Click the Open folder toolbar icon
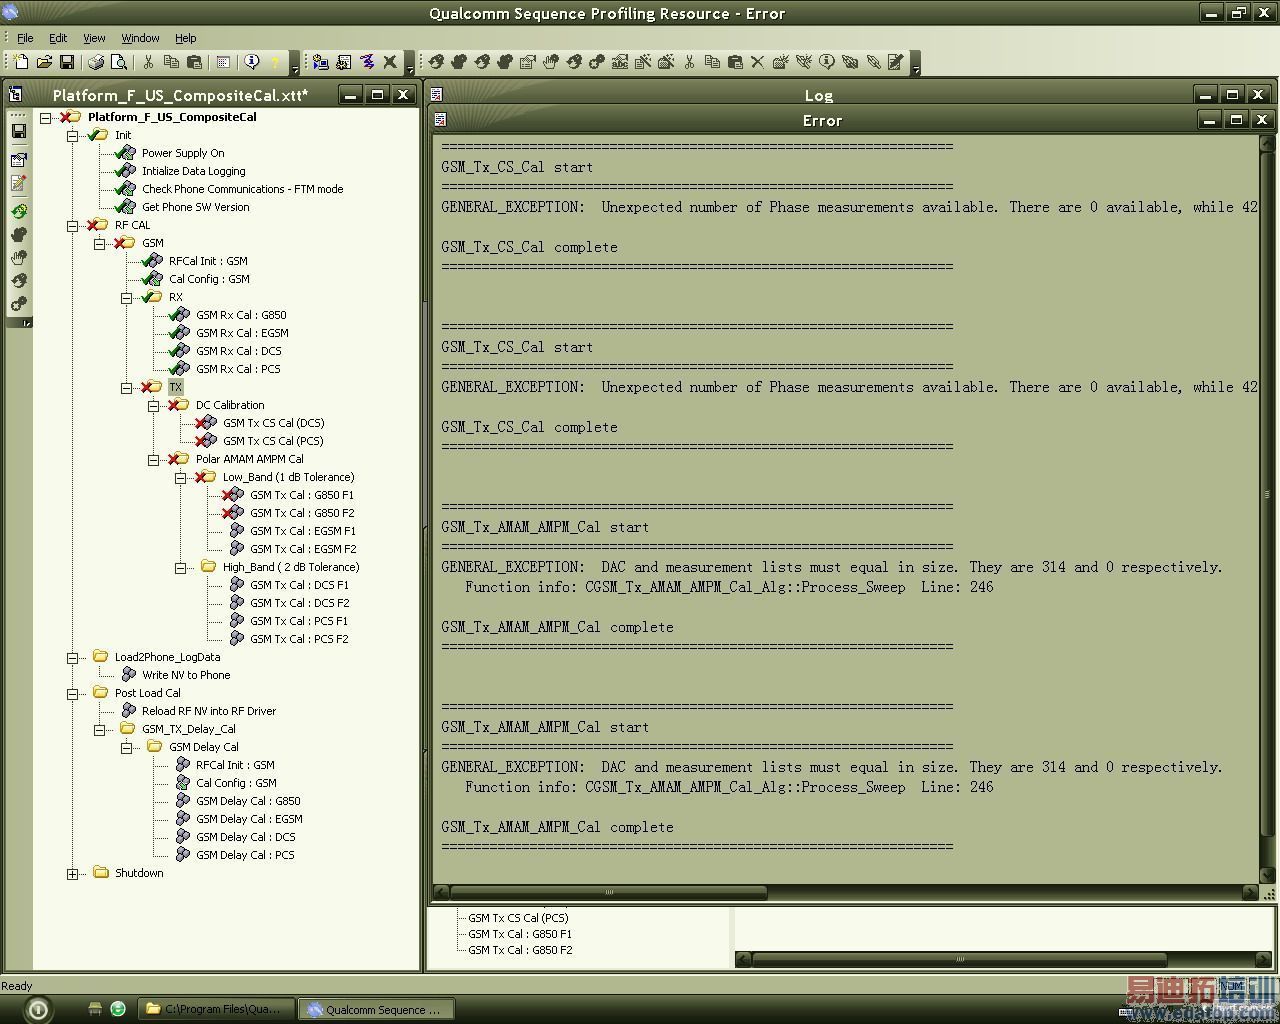The width and height of the screenshot is (1280, 1024). [44, 62]
